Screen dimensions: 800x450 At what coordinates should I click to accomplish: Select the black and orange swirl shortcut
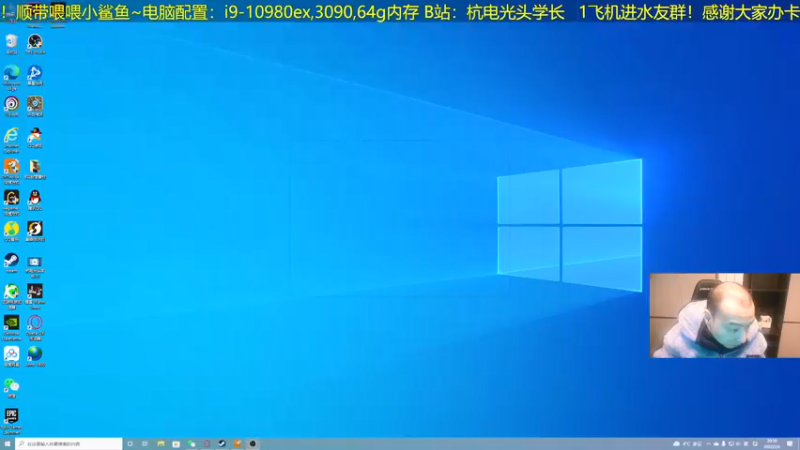35,231
